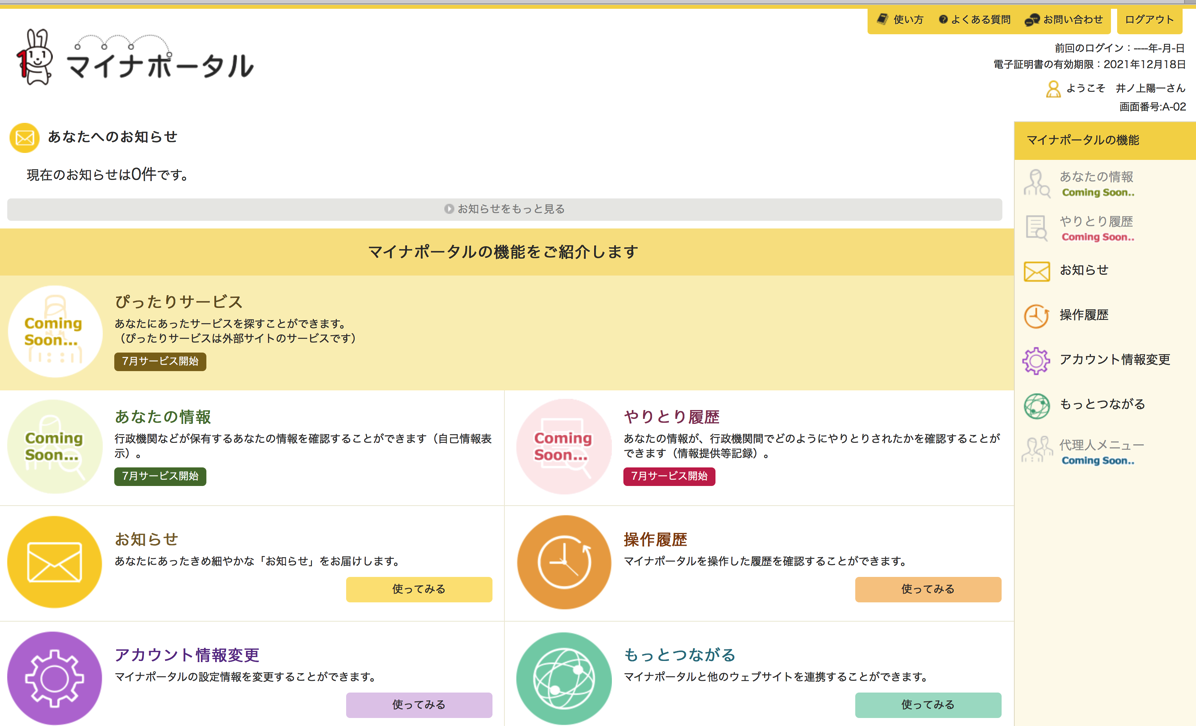
Task: Click the user name 井ノ上陽一さん
Action: click(x=1150, y=88)
